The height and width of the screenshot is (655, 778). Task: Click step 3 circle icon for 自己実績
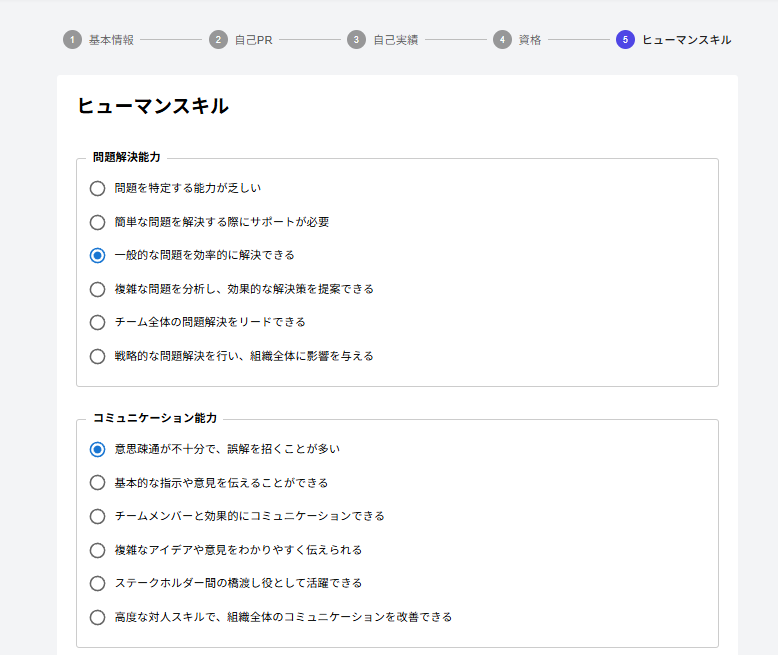click(x=356, y=40)
